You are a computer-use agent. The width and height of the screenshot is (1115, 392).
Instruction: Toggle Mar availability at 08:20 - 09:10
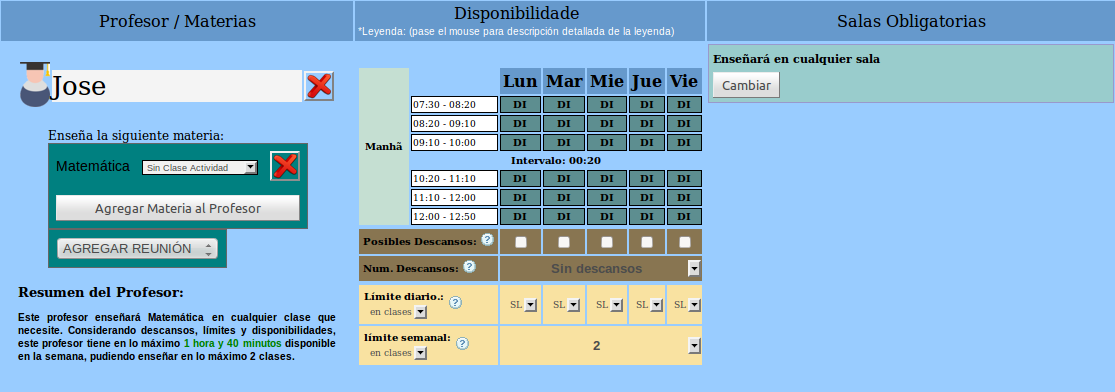tap(564, 123)
